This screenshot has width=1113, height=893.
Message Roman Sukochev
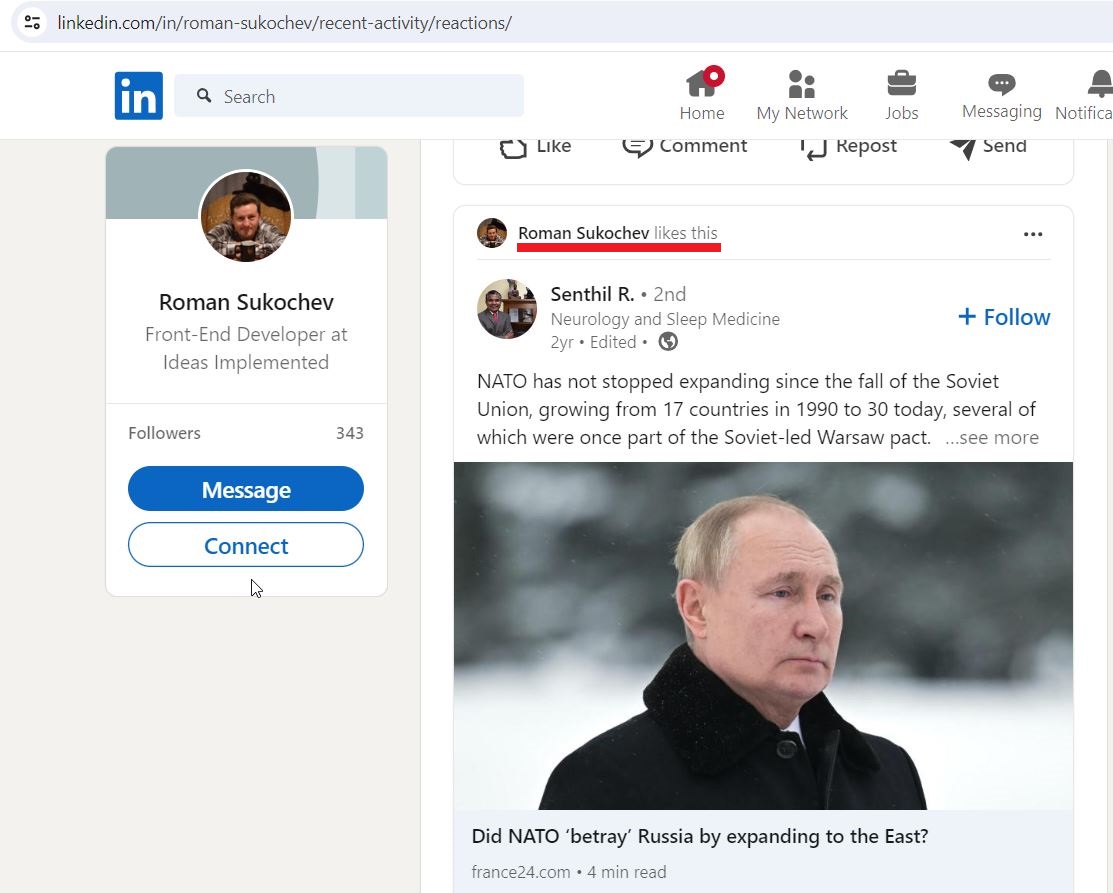tap(246, 488)
